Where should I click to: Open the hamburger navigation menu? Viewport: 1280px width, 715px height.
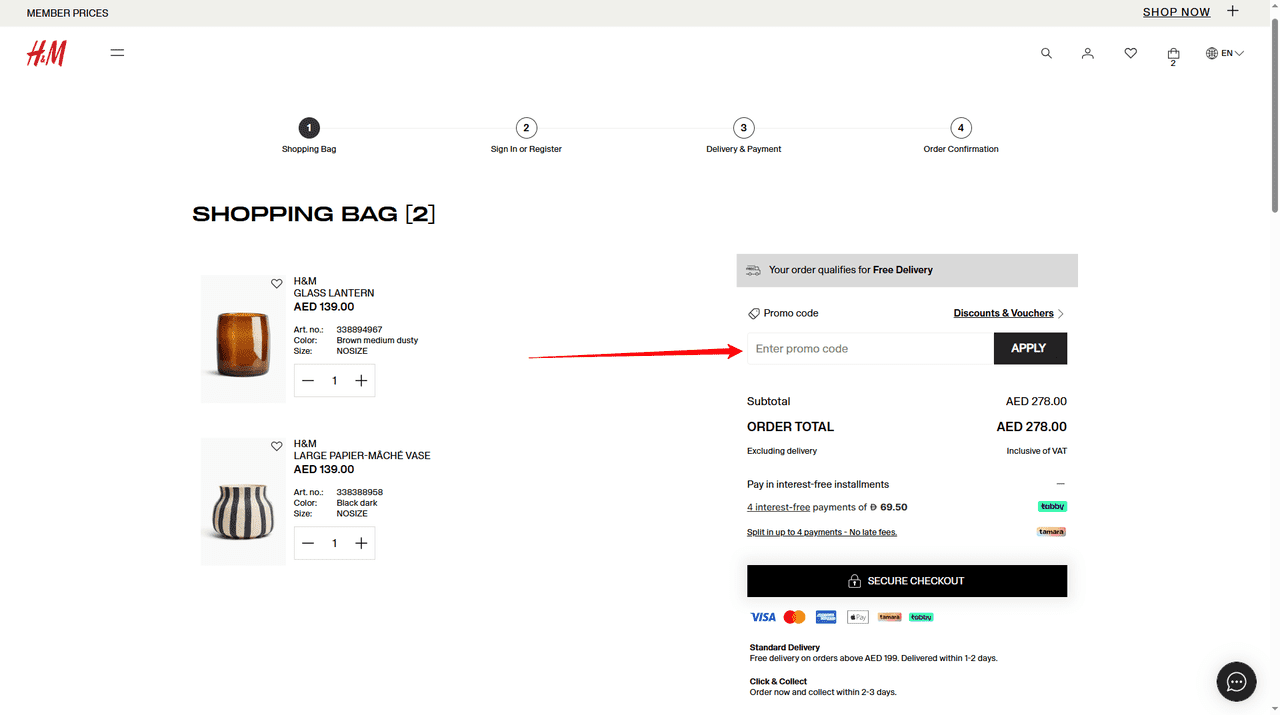point(117,53)
